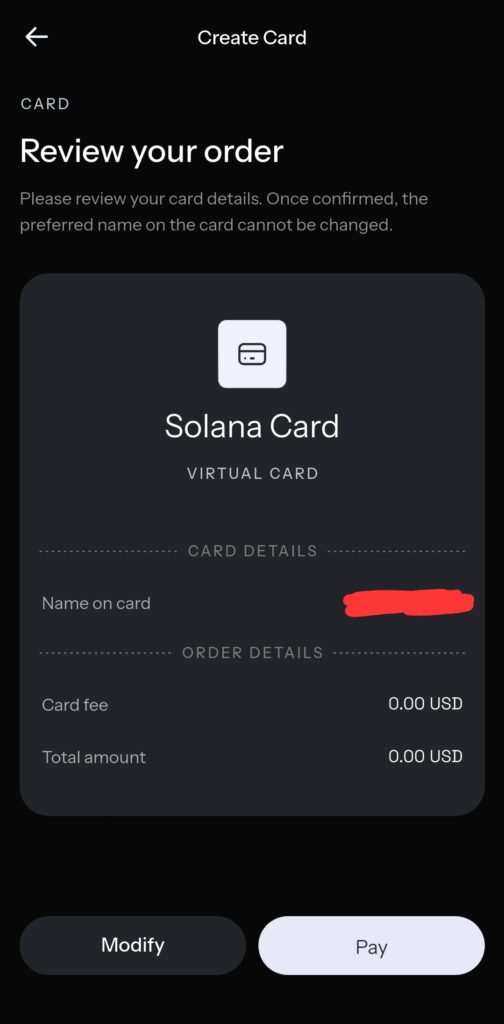Click the Pay button

371,946
